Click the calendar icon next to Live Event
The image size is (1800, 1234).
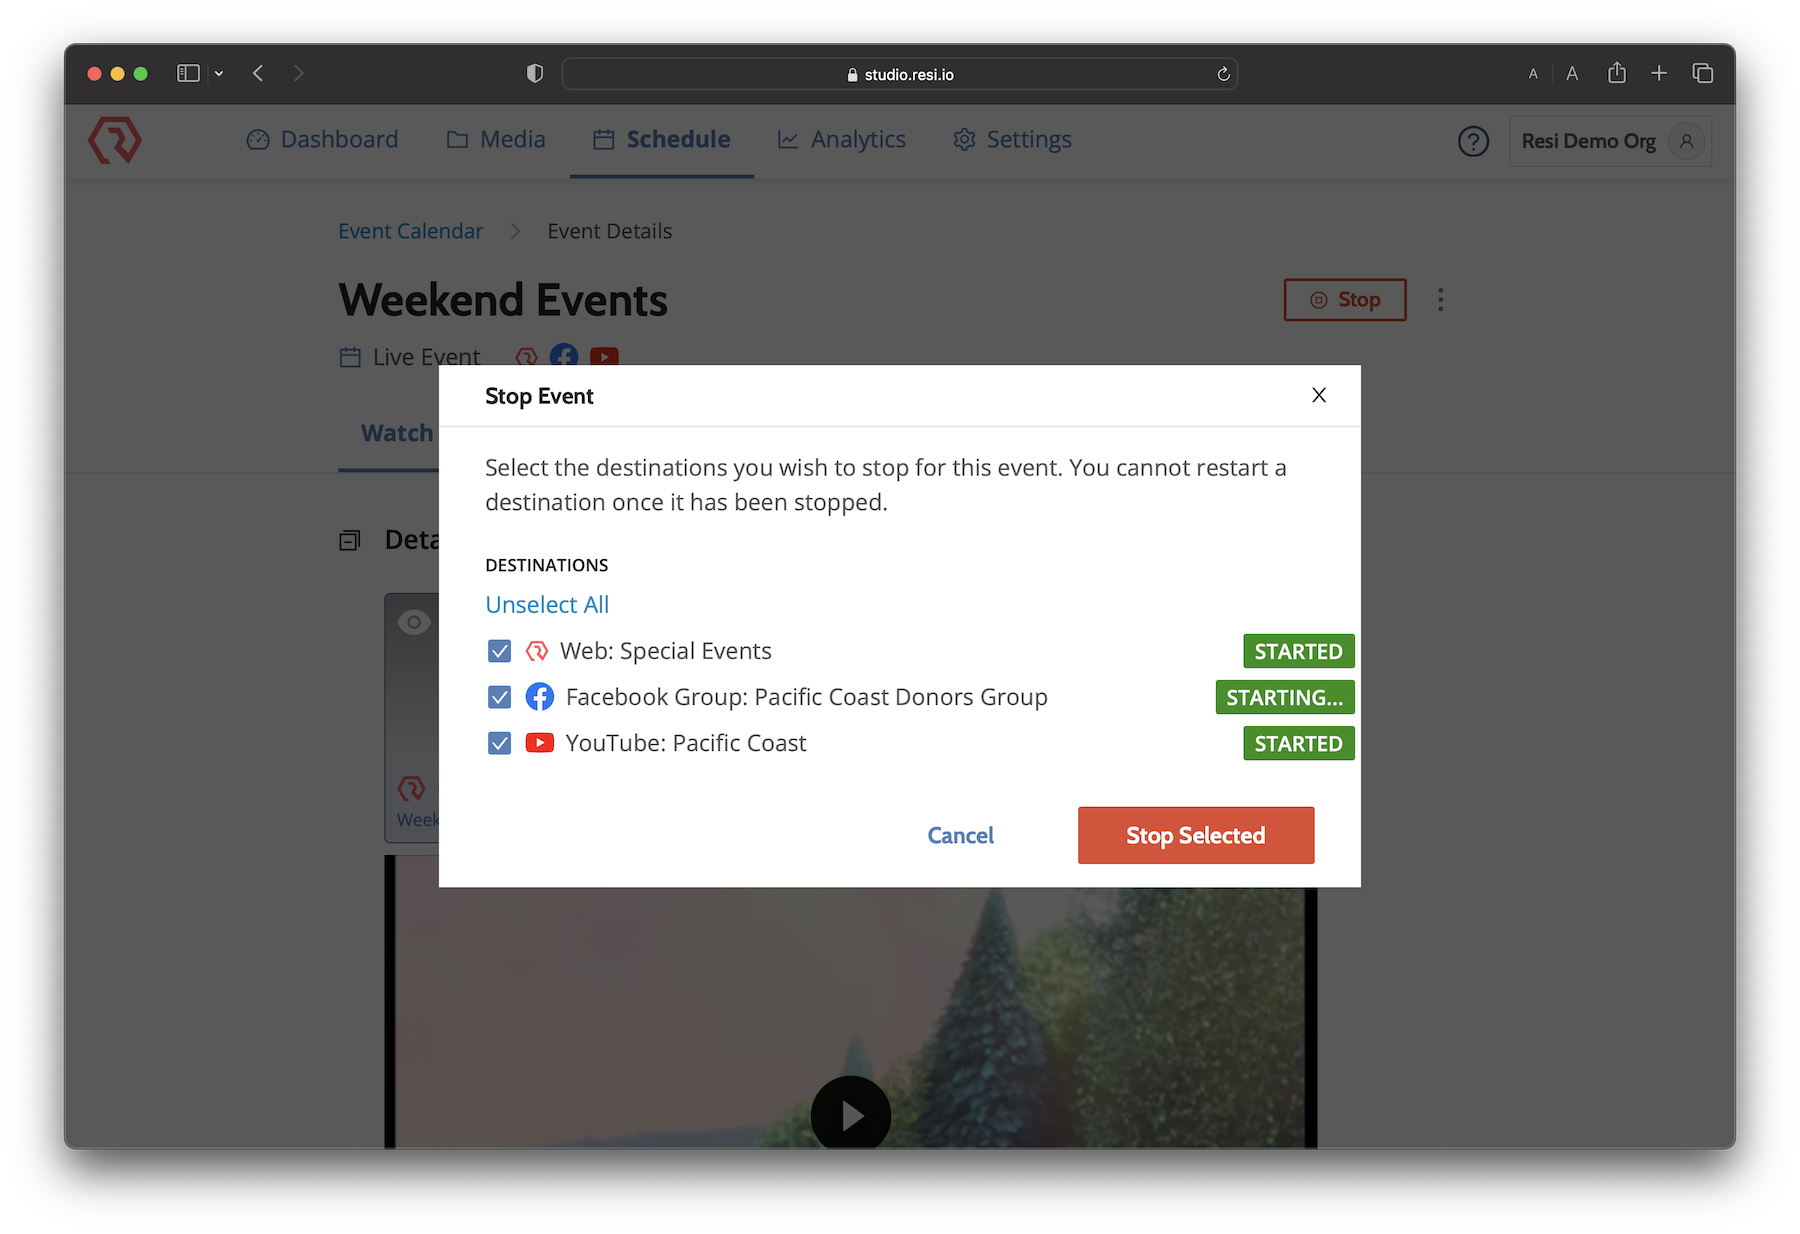click(349, 356)
